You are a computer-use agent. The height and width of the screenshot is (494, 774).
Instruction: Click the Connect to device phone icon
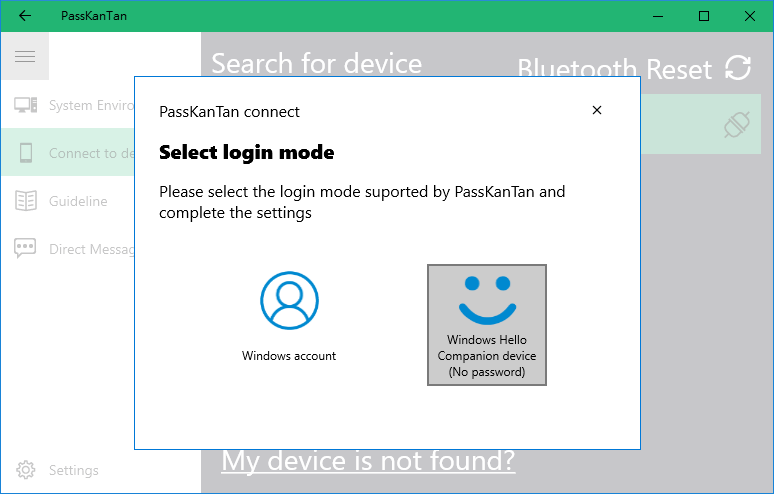coord(26,153)
